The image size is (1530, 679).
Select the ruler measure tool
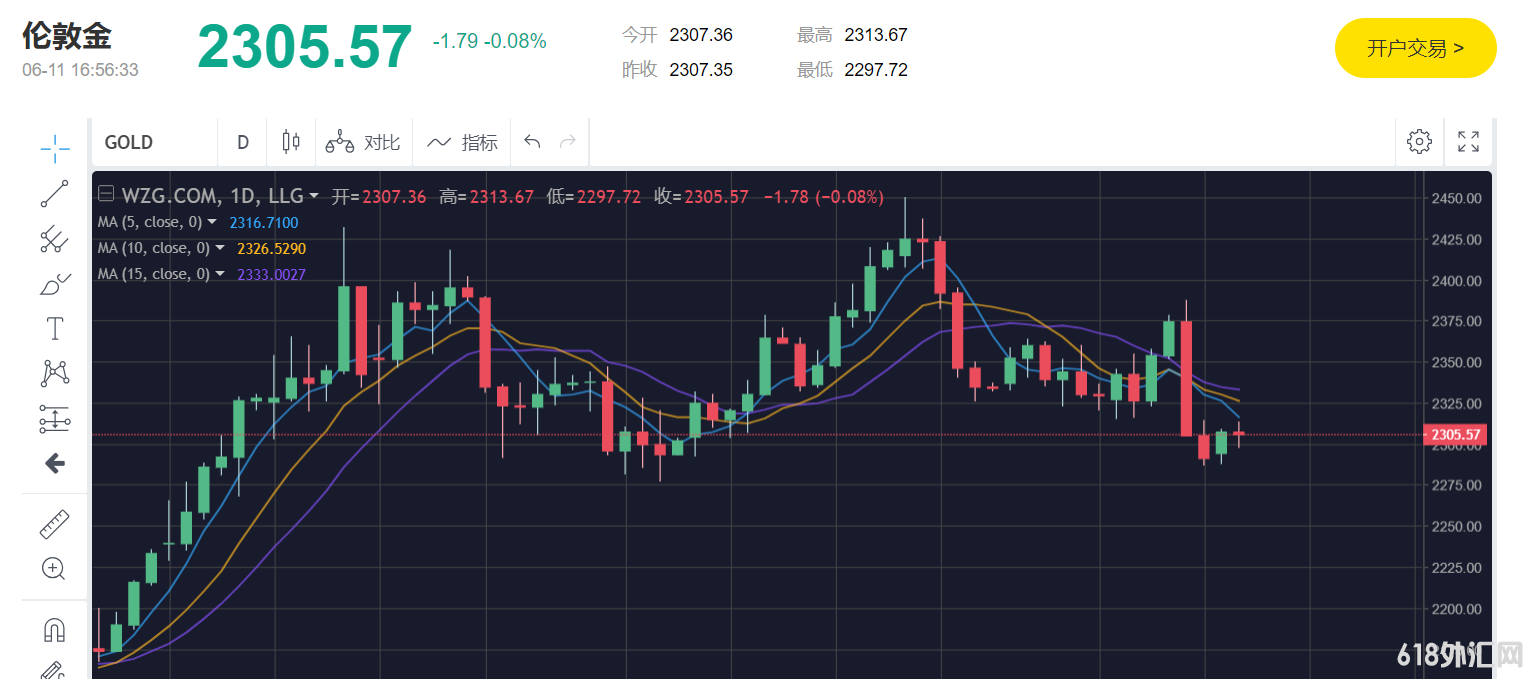tap(55, 524)
